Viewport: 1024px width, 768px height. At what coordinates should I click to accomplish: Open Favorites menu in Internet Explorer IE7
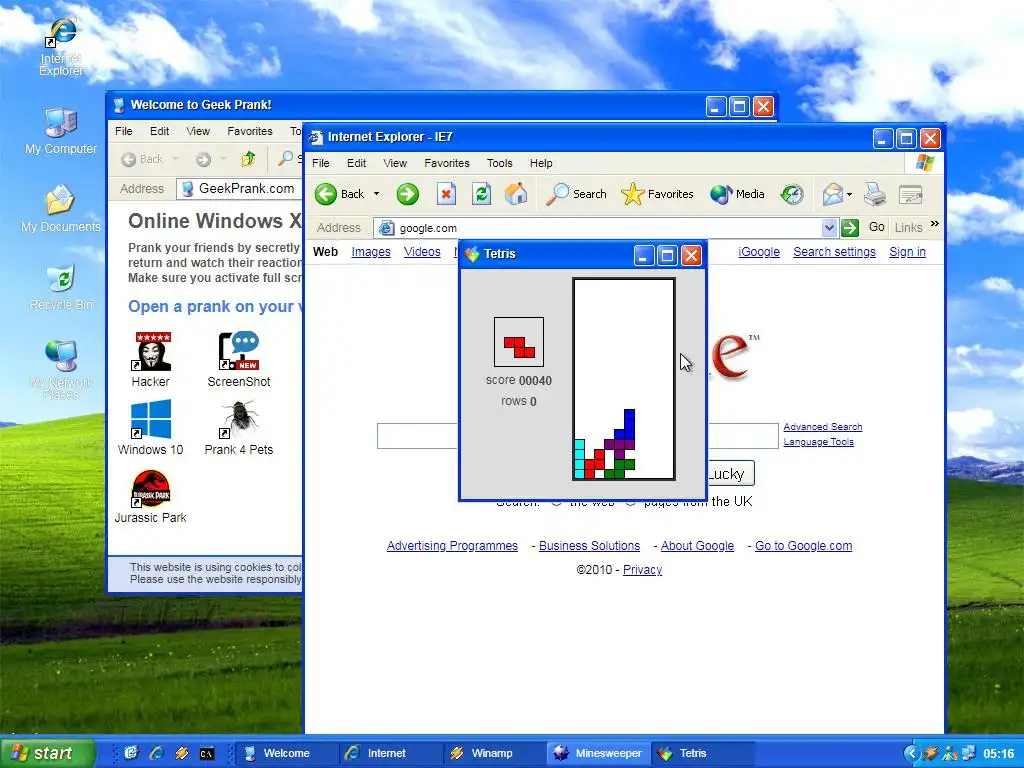click(447, 163)
